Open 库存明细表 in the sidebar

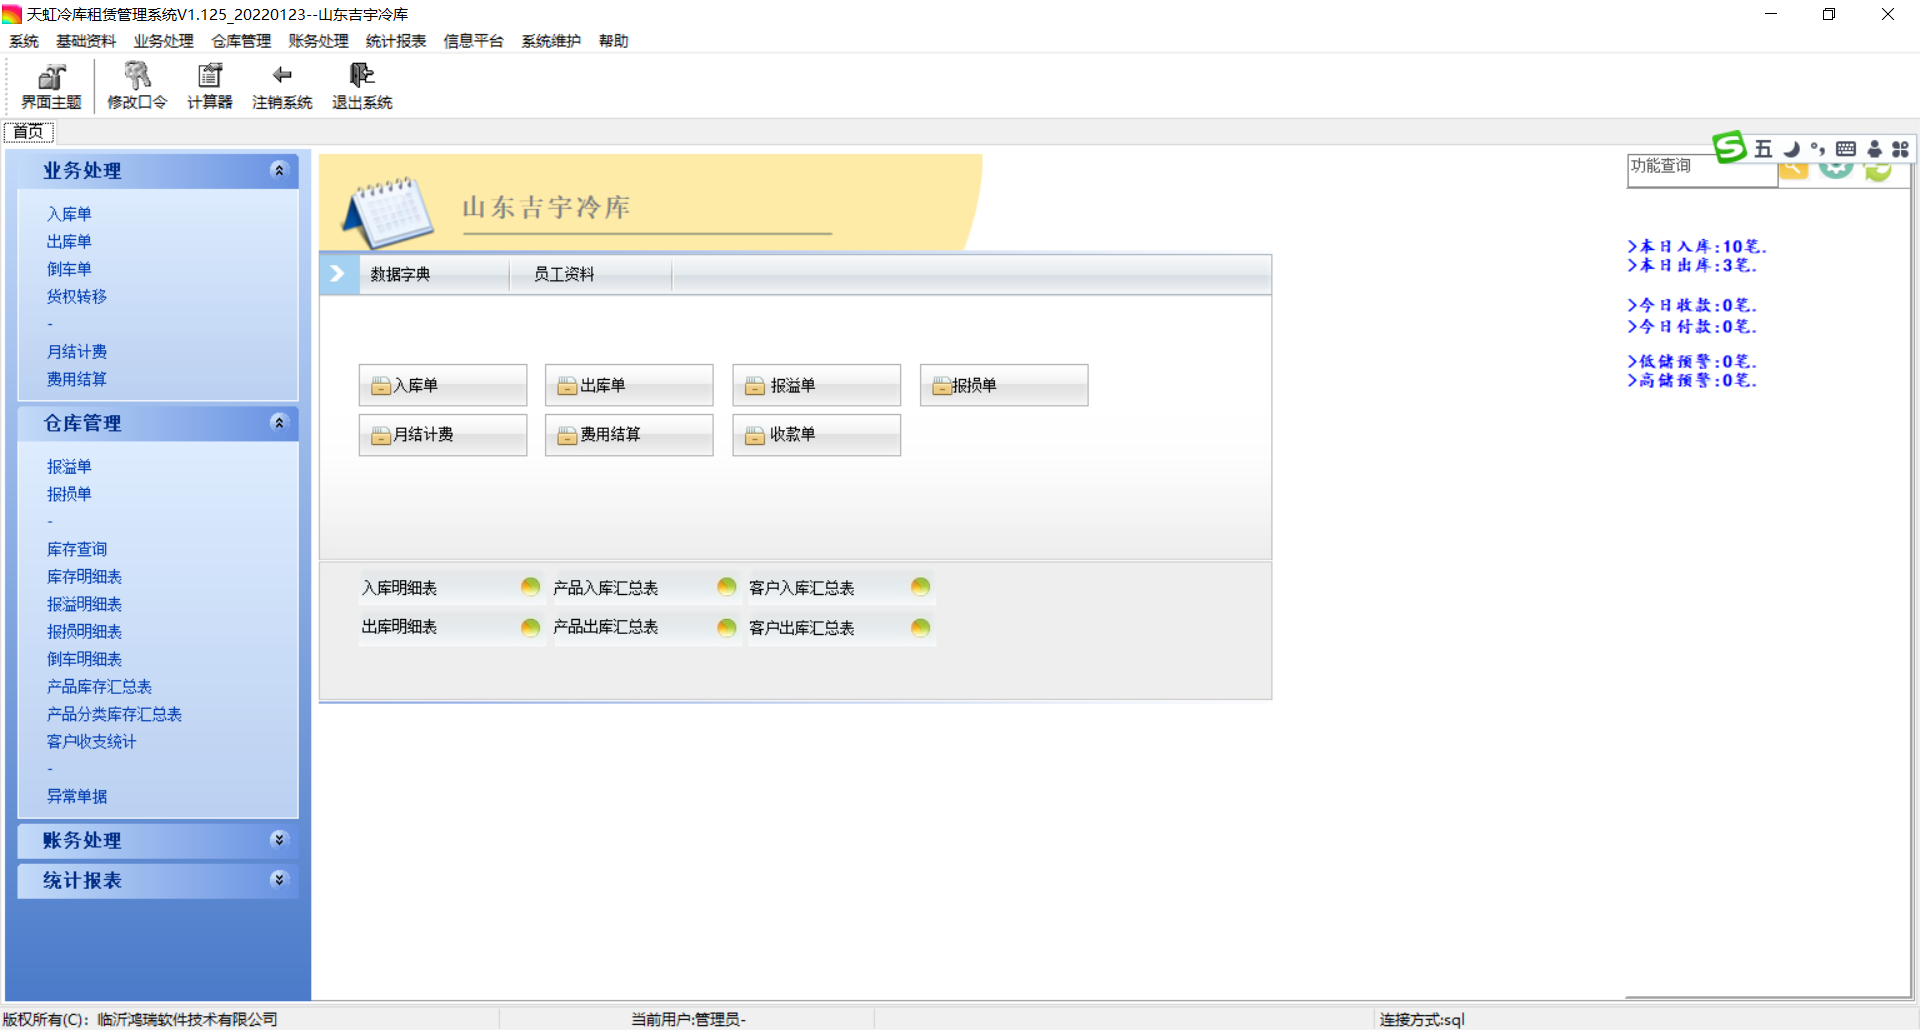coord(85,577)
